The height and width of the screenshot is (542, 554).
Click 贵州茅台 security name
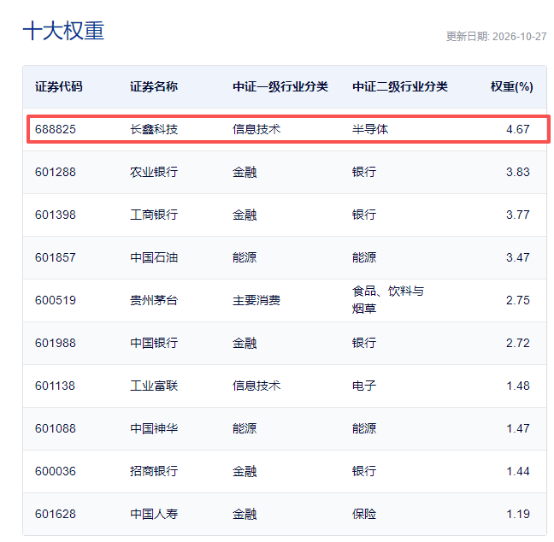pyautogui.click(x=154, y=300)
